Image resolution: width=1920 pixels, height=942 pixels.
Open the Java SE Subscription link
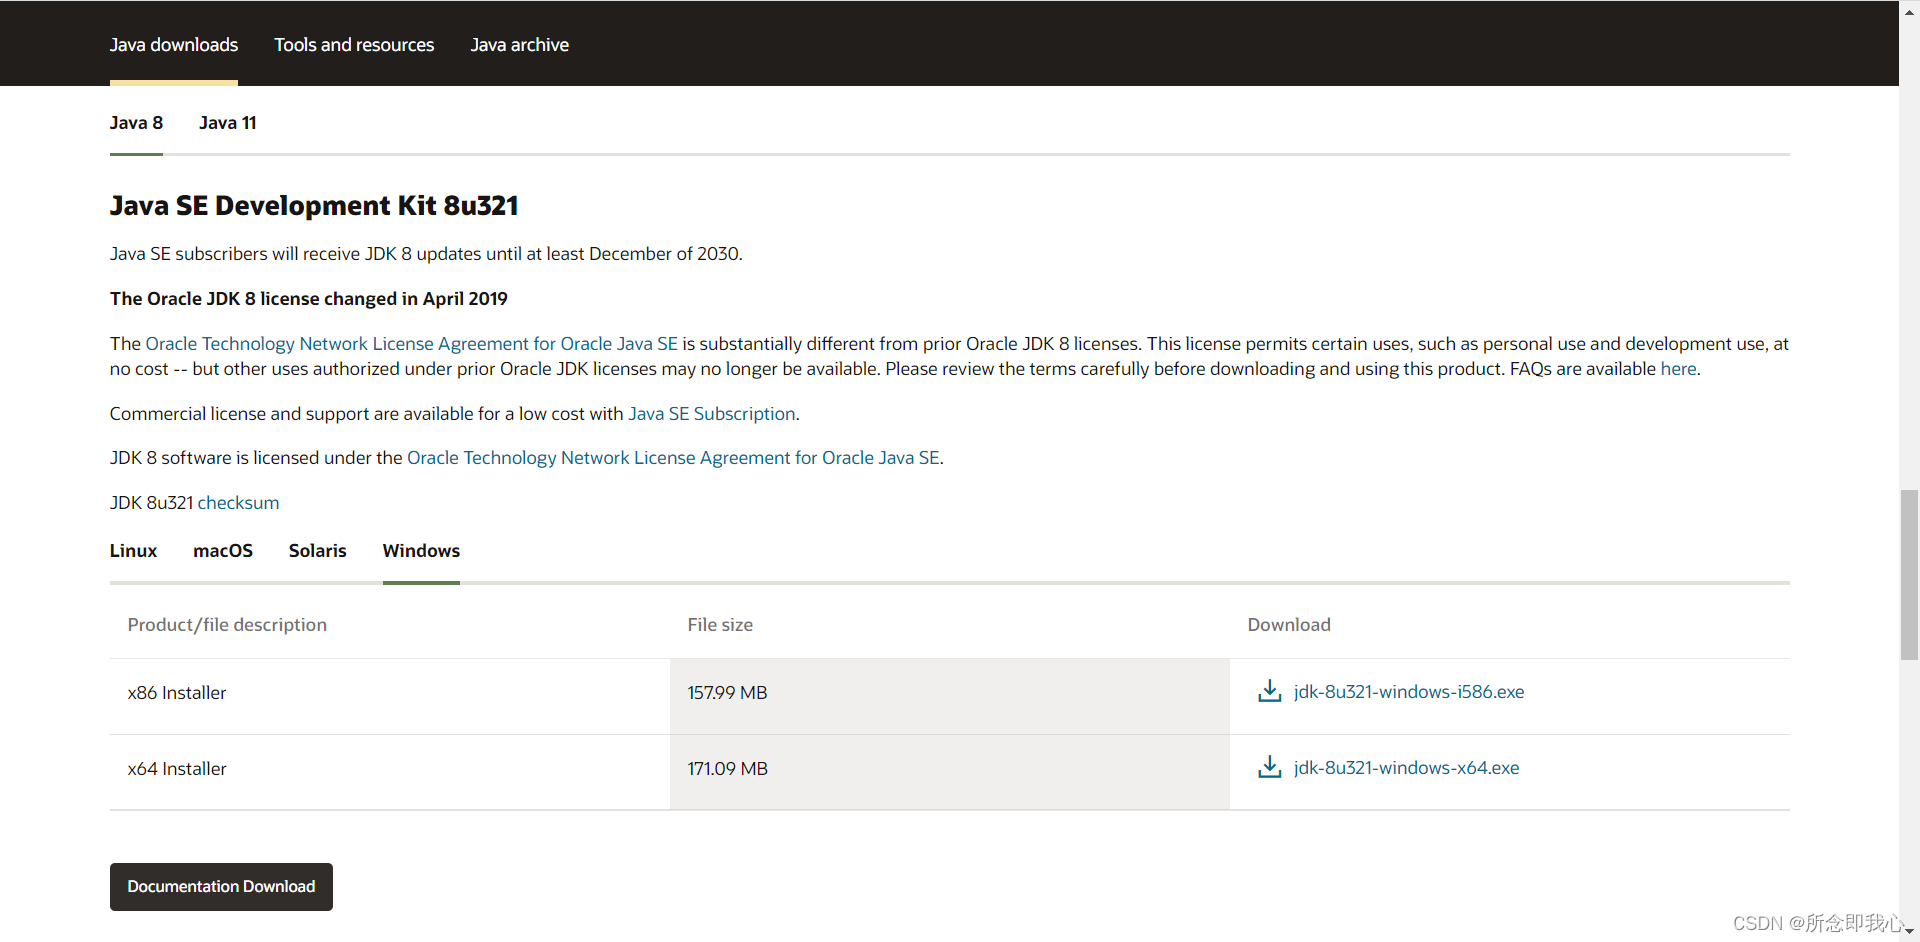point(712,414)
